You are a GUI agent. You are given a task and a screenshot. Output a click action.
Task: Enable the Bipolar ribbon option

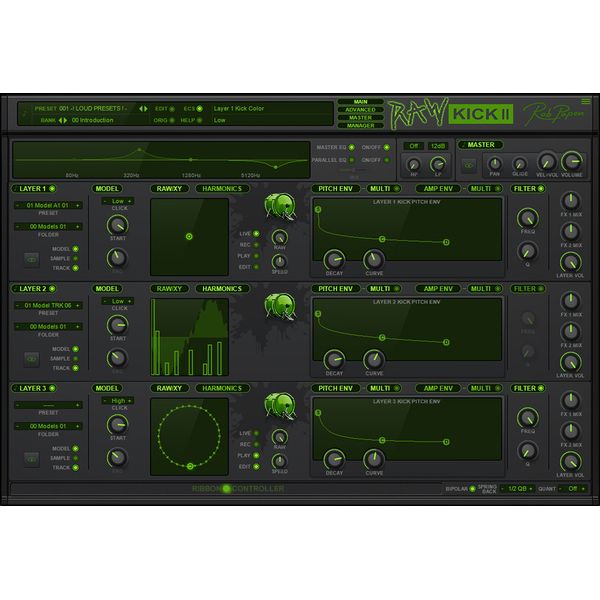point(472,489)
